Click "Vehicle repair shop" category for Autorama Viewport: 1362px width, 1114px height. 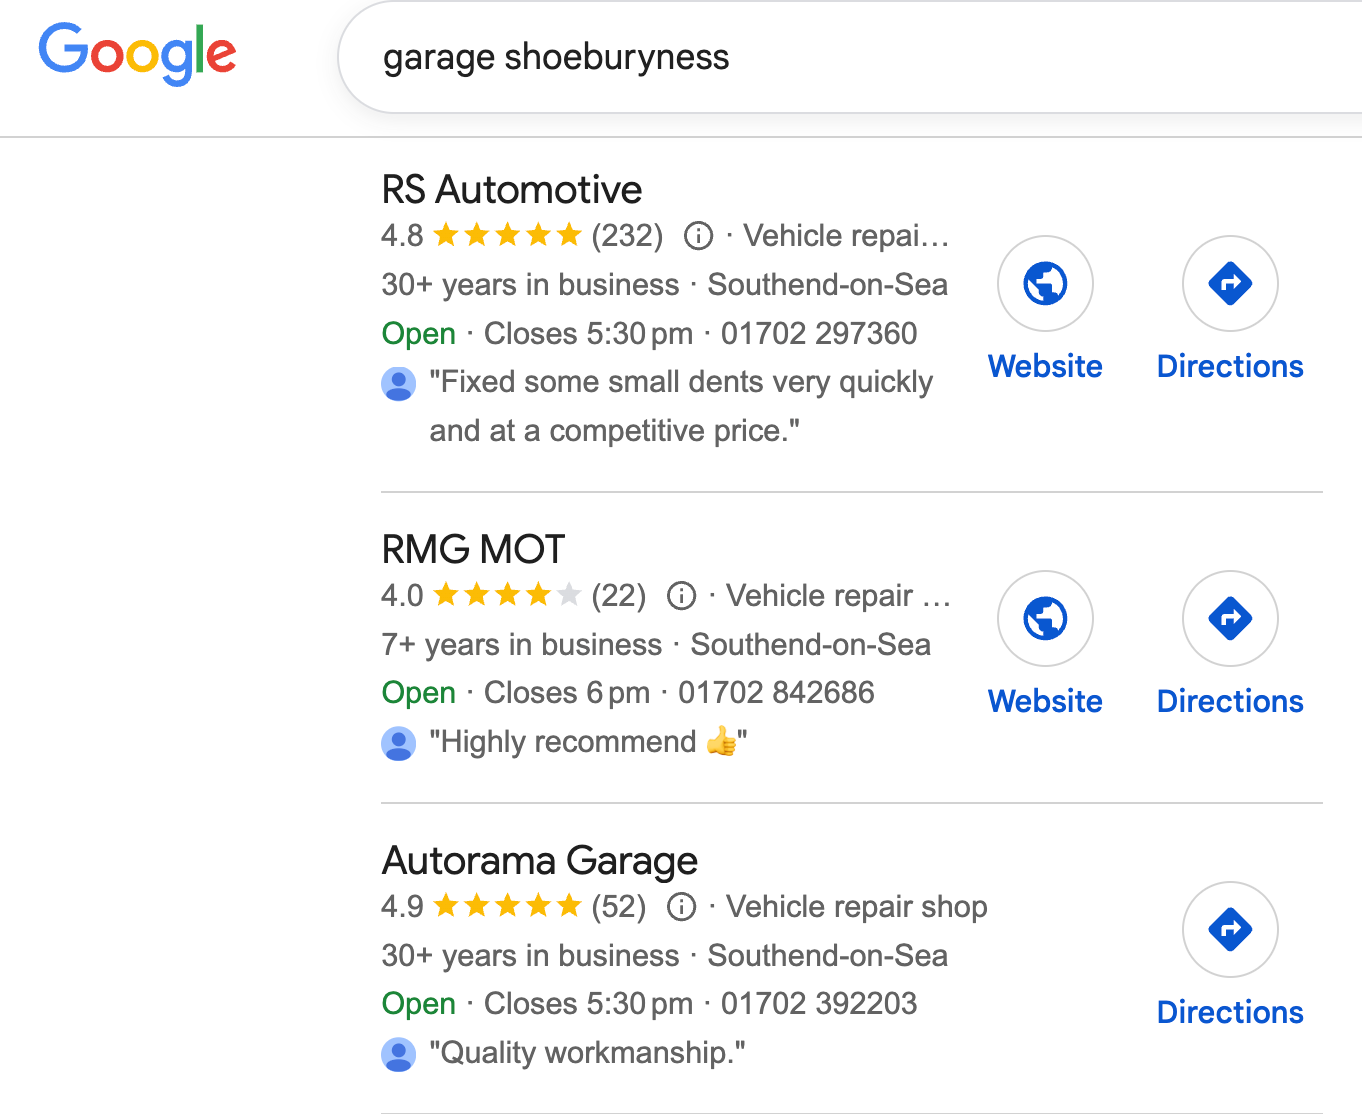point(857,906)
